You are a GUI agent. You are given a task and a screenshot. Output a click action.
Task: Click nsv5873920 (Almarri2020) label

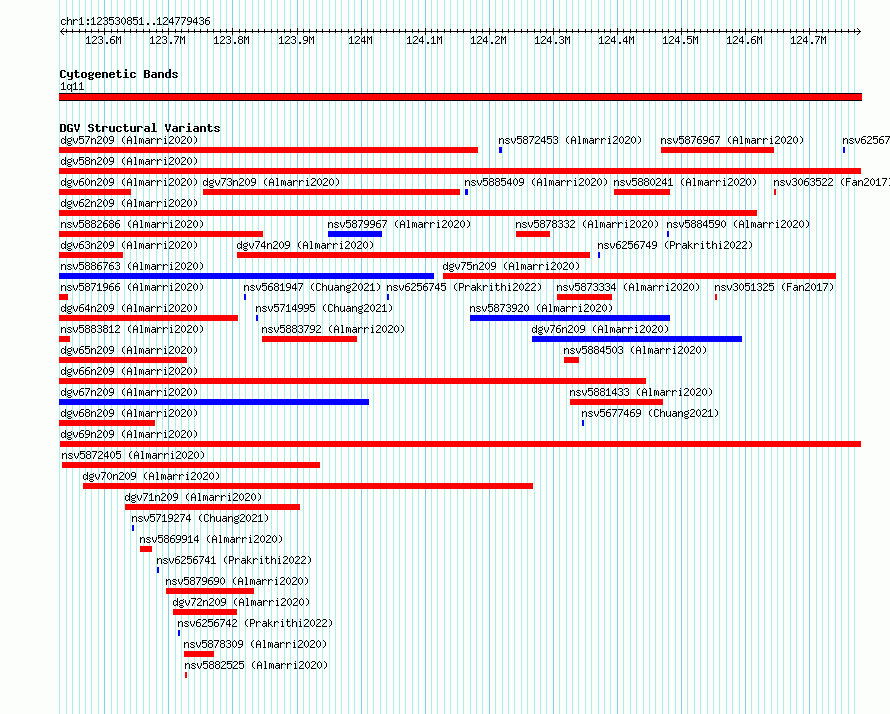click(541, 308)
